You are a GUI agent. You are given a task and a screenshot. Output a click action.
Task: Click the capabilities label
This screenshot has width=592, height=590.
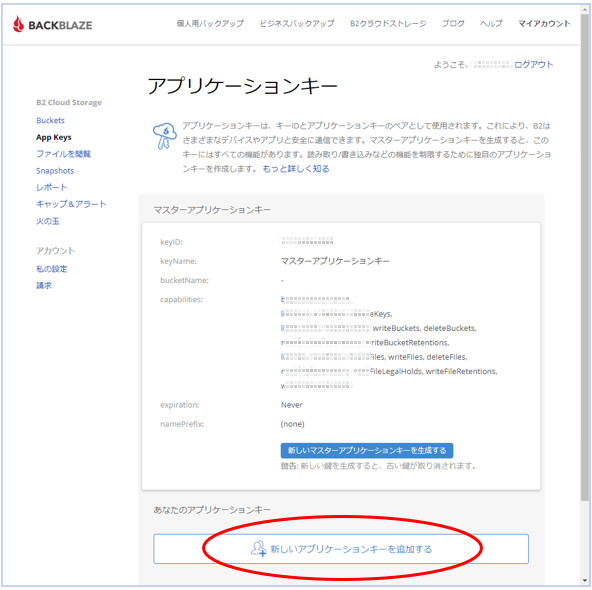[x=181, y=300]
